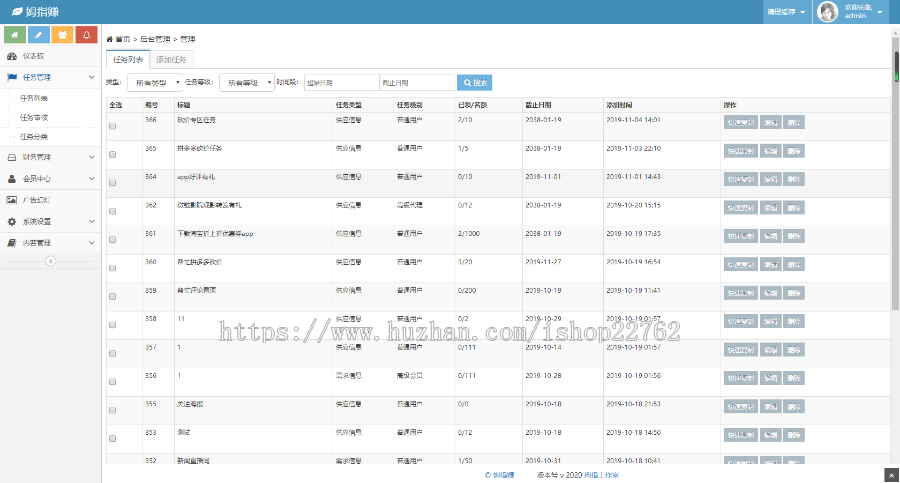Click the blue pencil edit shortcut icon
The width and height of the screenshot is (900, 483).
tap(38, 35)
